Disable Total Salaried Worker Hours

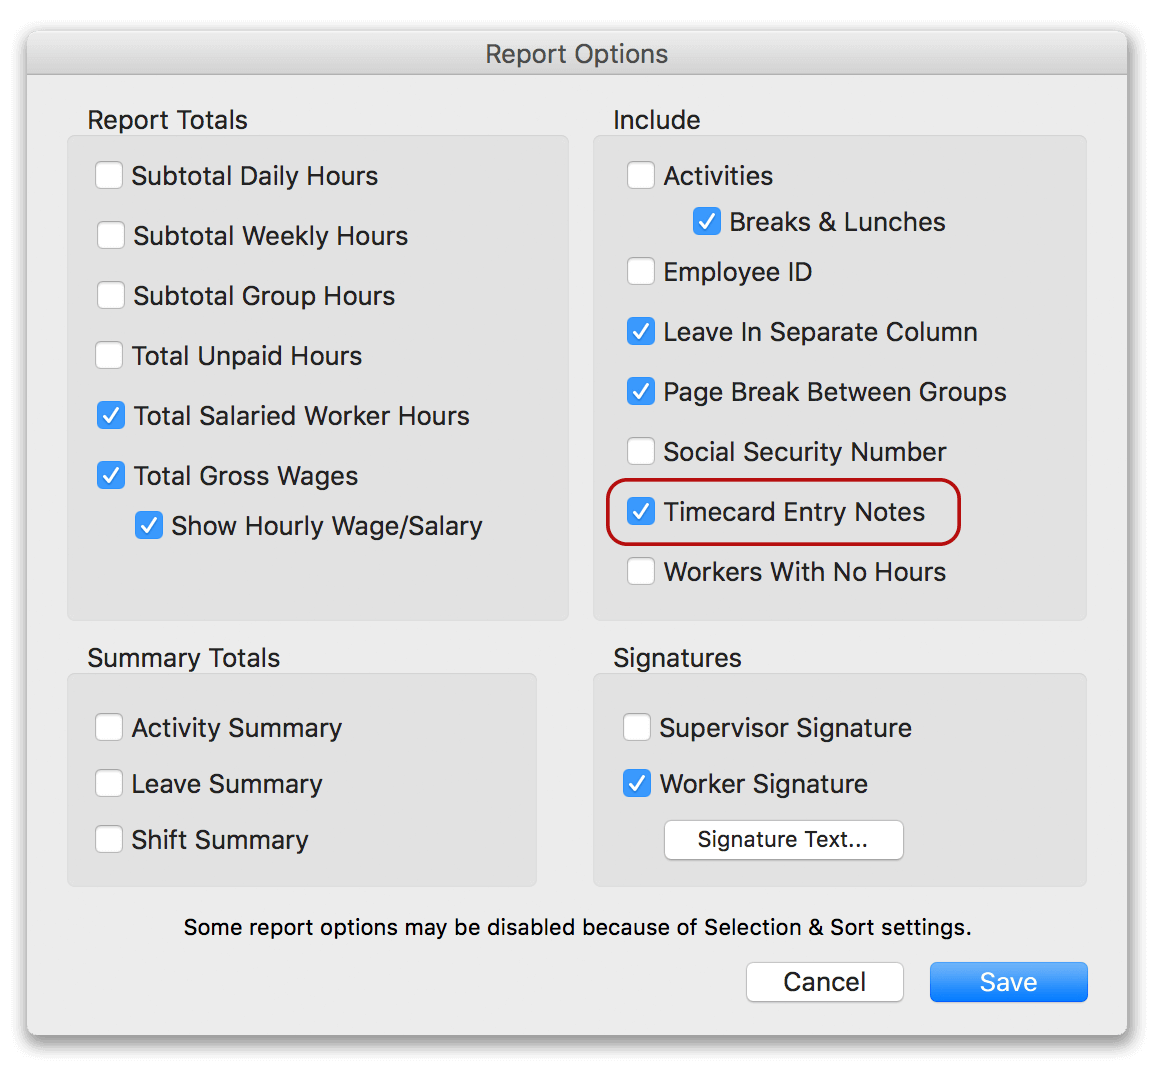[111, 415]
